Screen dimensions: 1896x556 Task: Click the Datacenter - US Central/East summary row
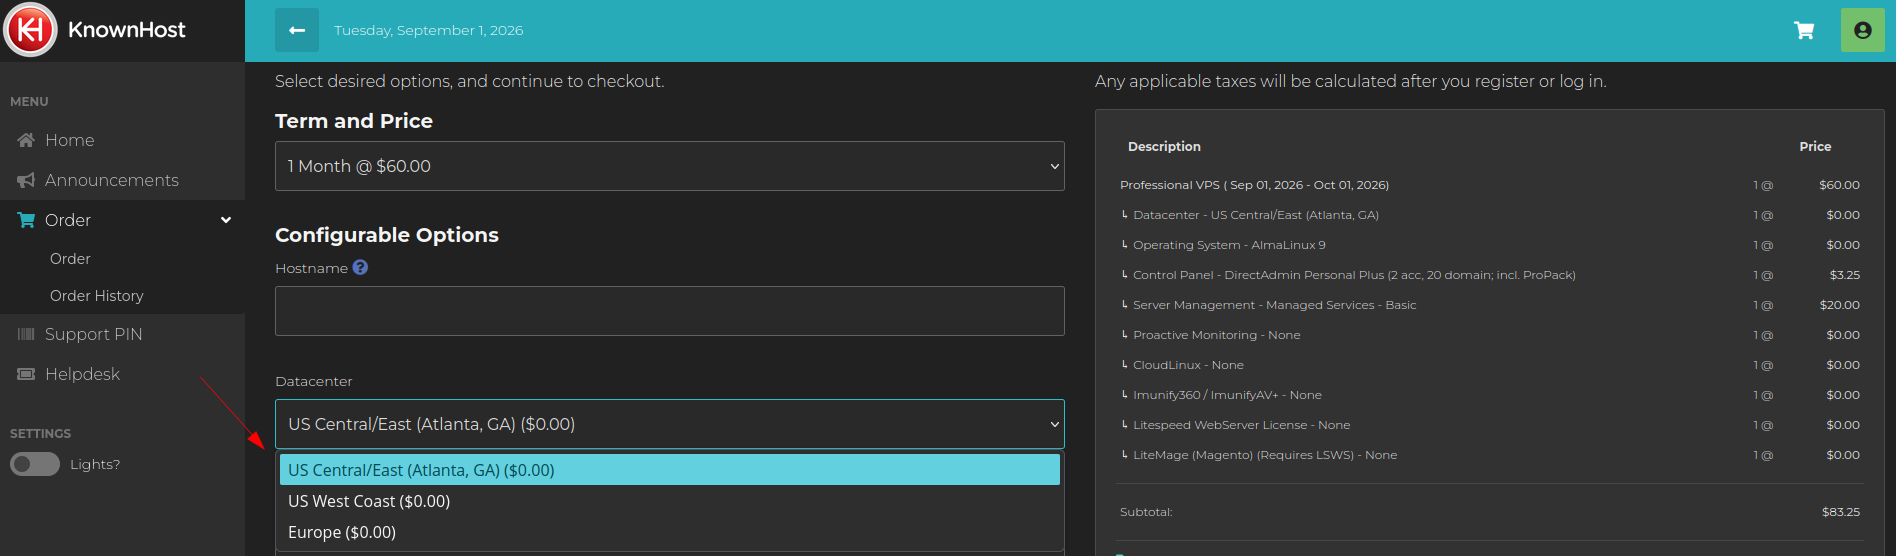(1490, 215)
